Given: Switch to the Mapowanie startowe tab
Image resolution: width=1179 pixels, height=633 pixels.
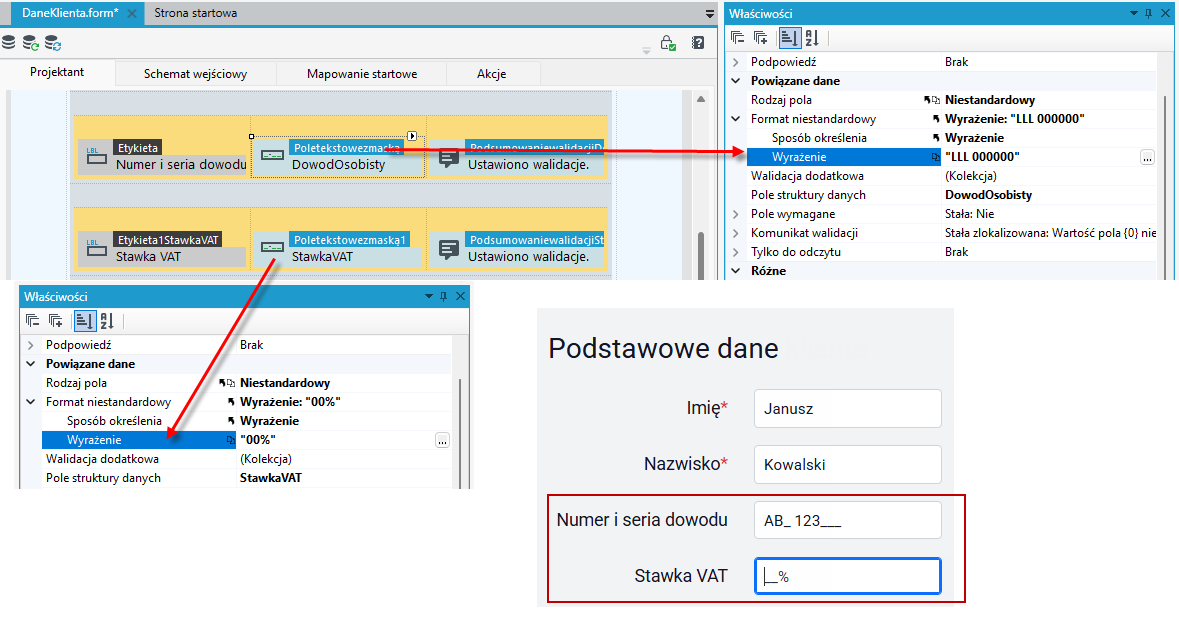Looking at the screenshot, I should coord(362,74).
